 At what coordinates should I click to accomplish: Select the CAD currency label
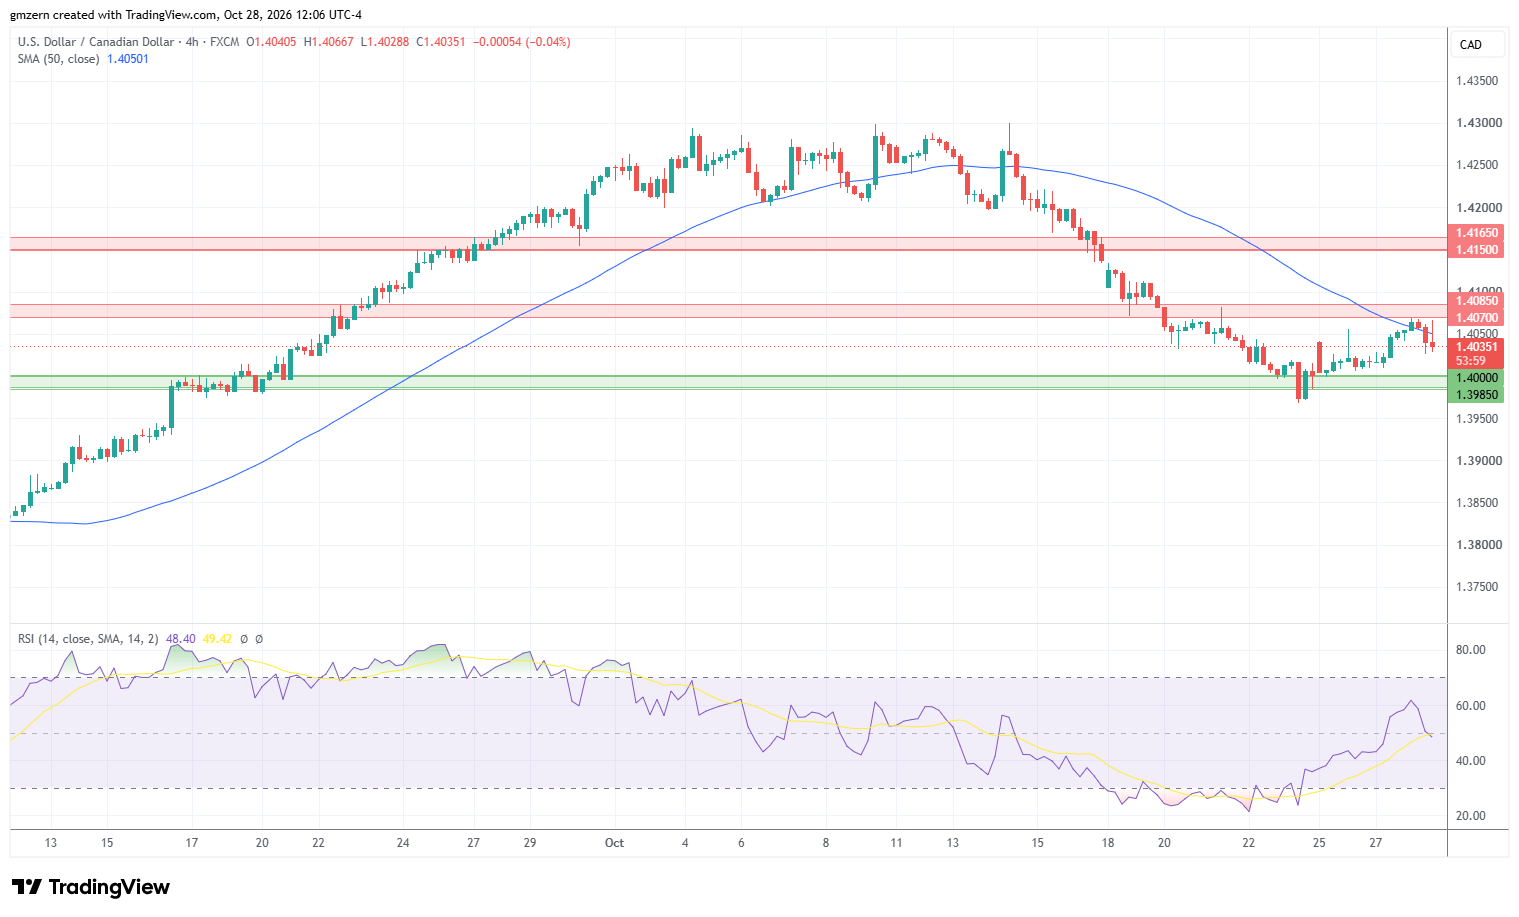point(1470,45)
